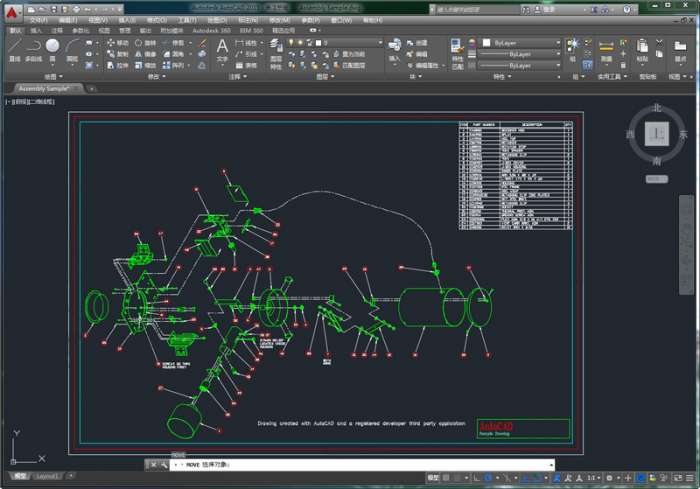Screen dimensions: 700x489
Task: Toggle clean screen icon in status bar
Action: 678,478
